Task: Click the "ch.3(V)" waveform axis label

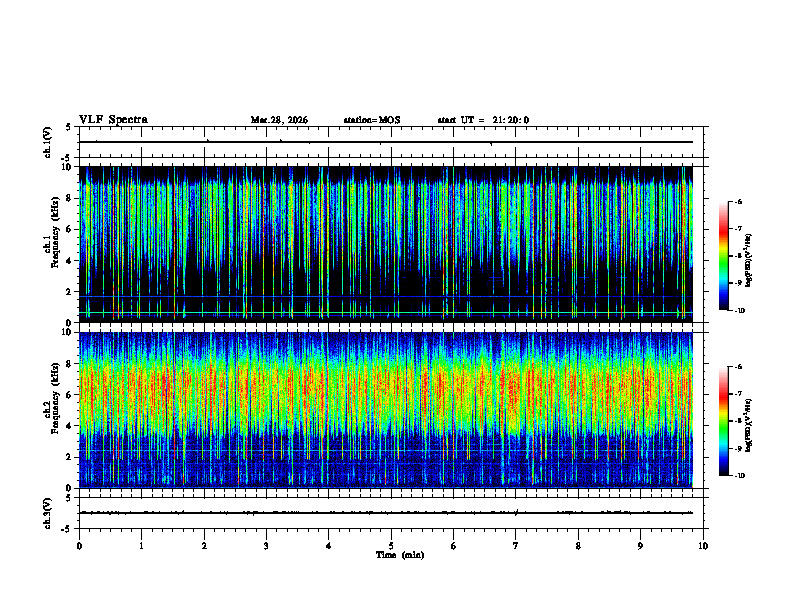Action: 47,513
